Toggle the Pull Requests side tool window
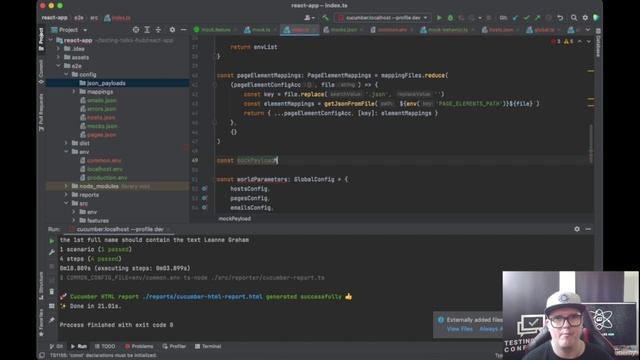 point(41,112)
